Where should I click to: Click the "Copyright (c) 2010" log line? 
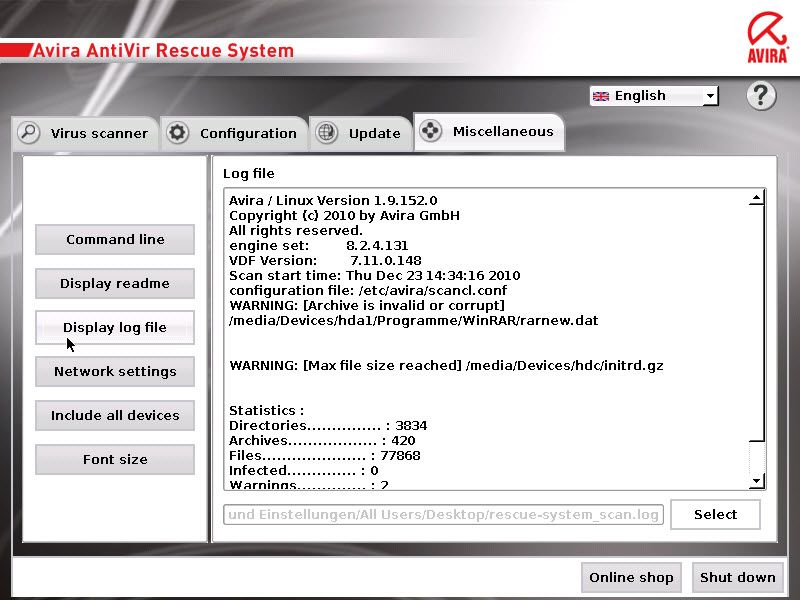pyautogui.click(x=344, y=215)
